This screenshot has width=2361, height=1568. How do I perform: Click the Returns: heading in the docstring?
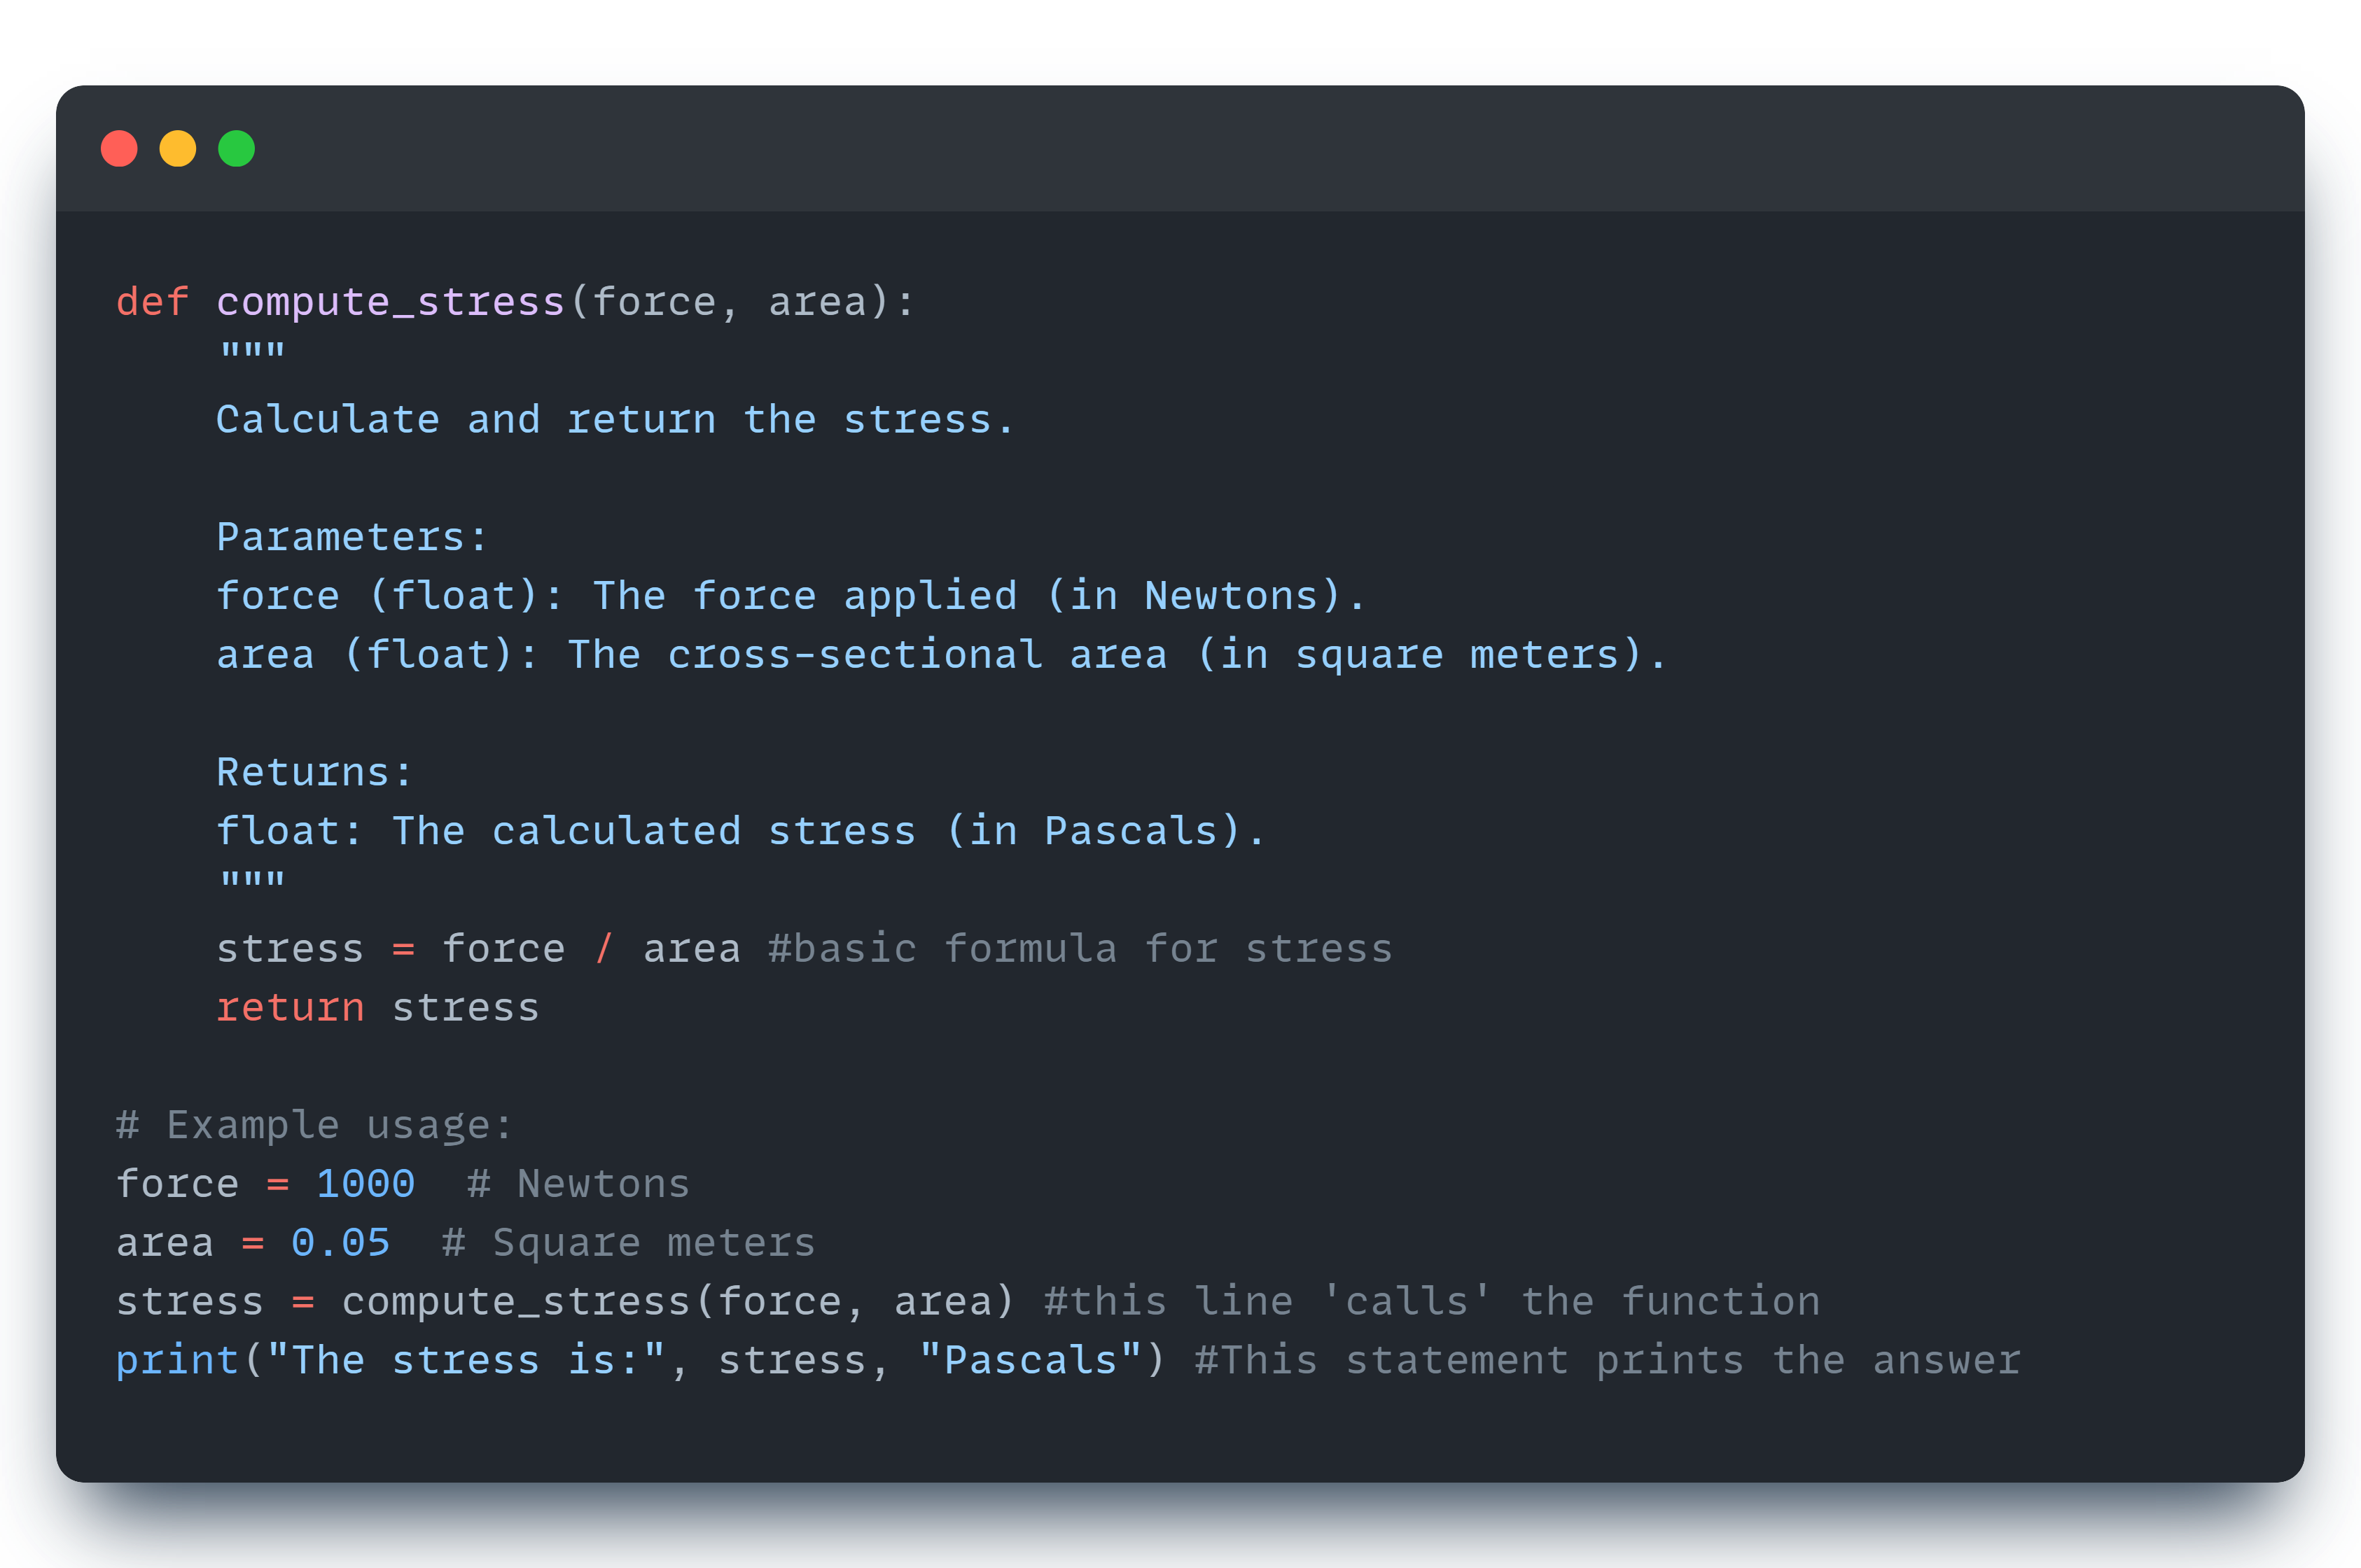tap(312, 771)
